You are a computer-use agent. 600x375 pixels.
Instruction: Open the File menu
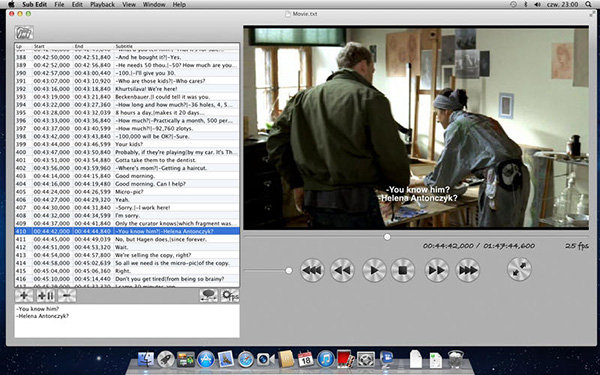(59, 5)
